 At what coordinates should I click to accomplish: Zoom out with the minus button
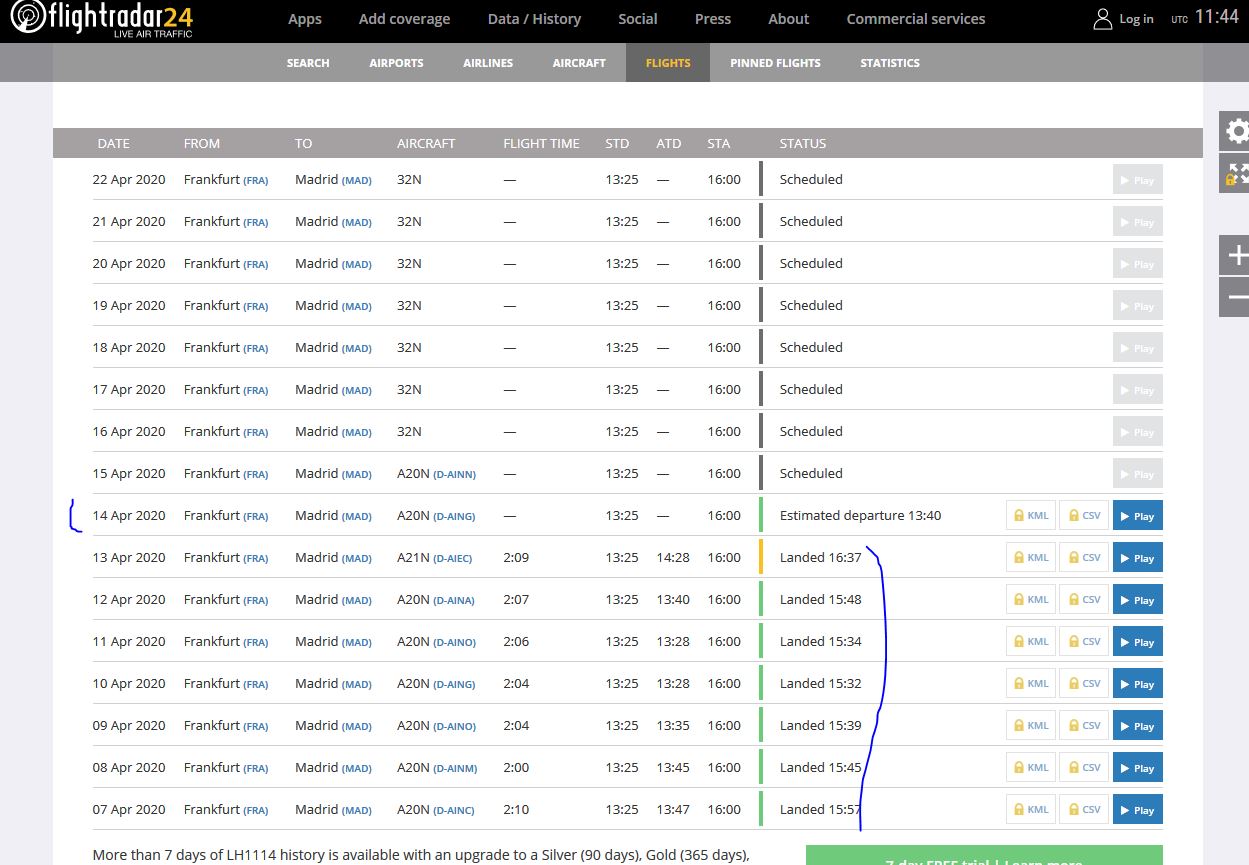1235,297
